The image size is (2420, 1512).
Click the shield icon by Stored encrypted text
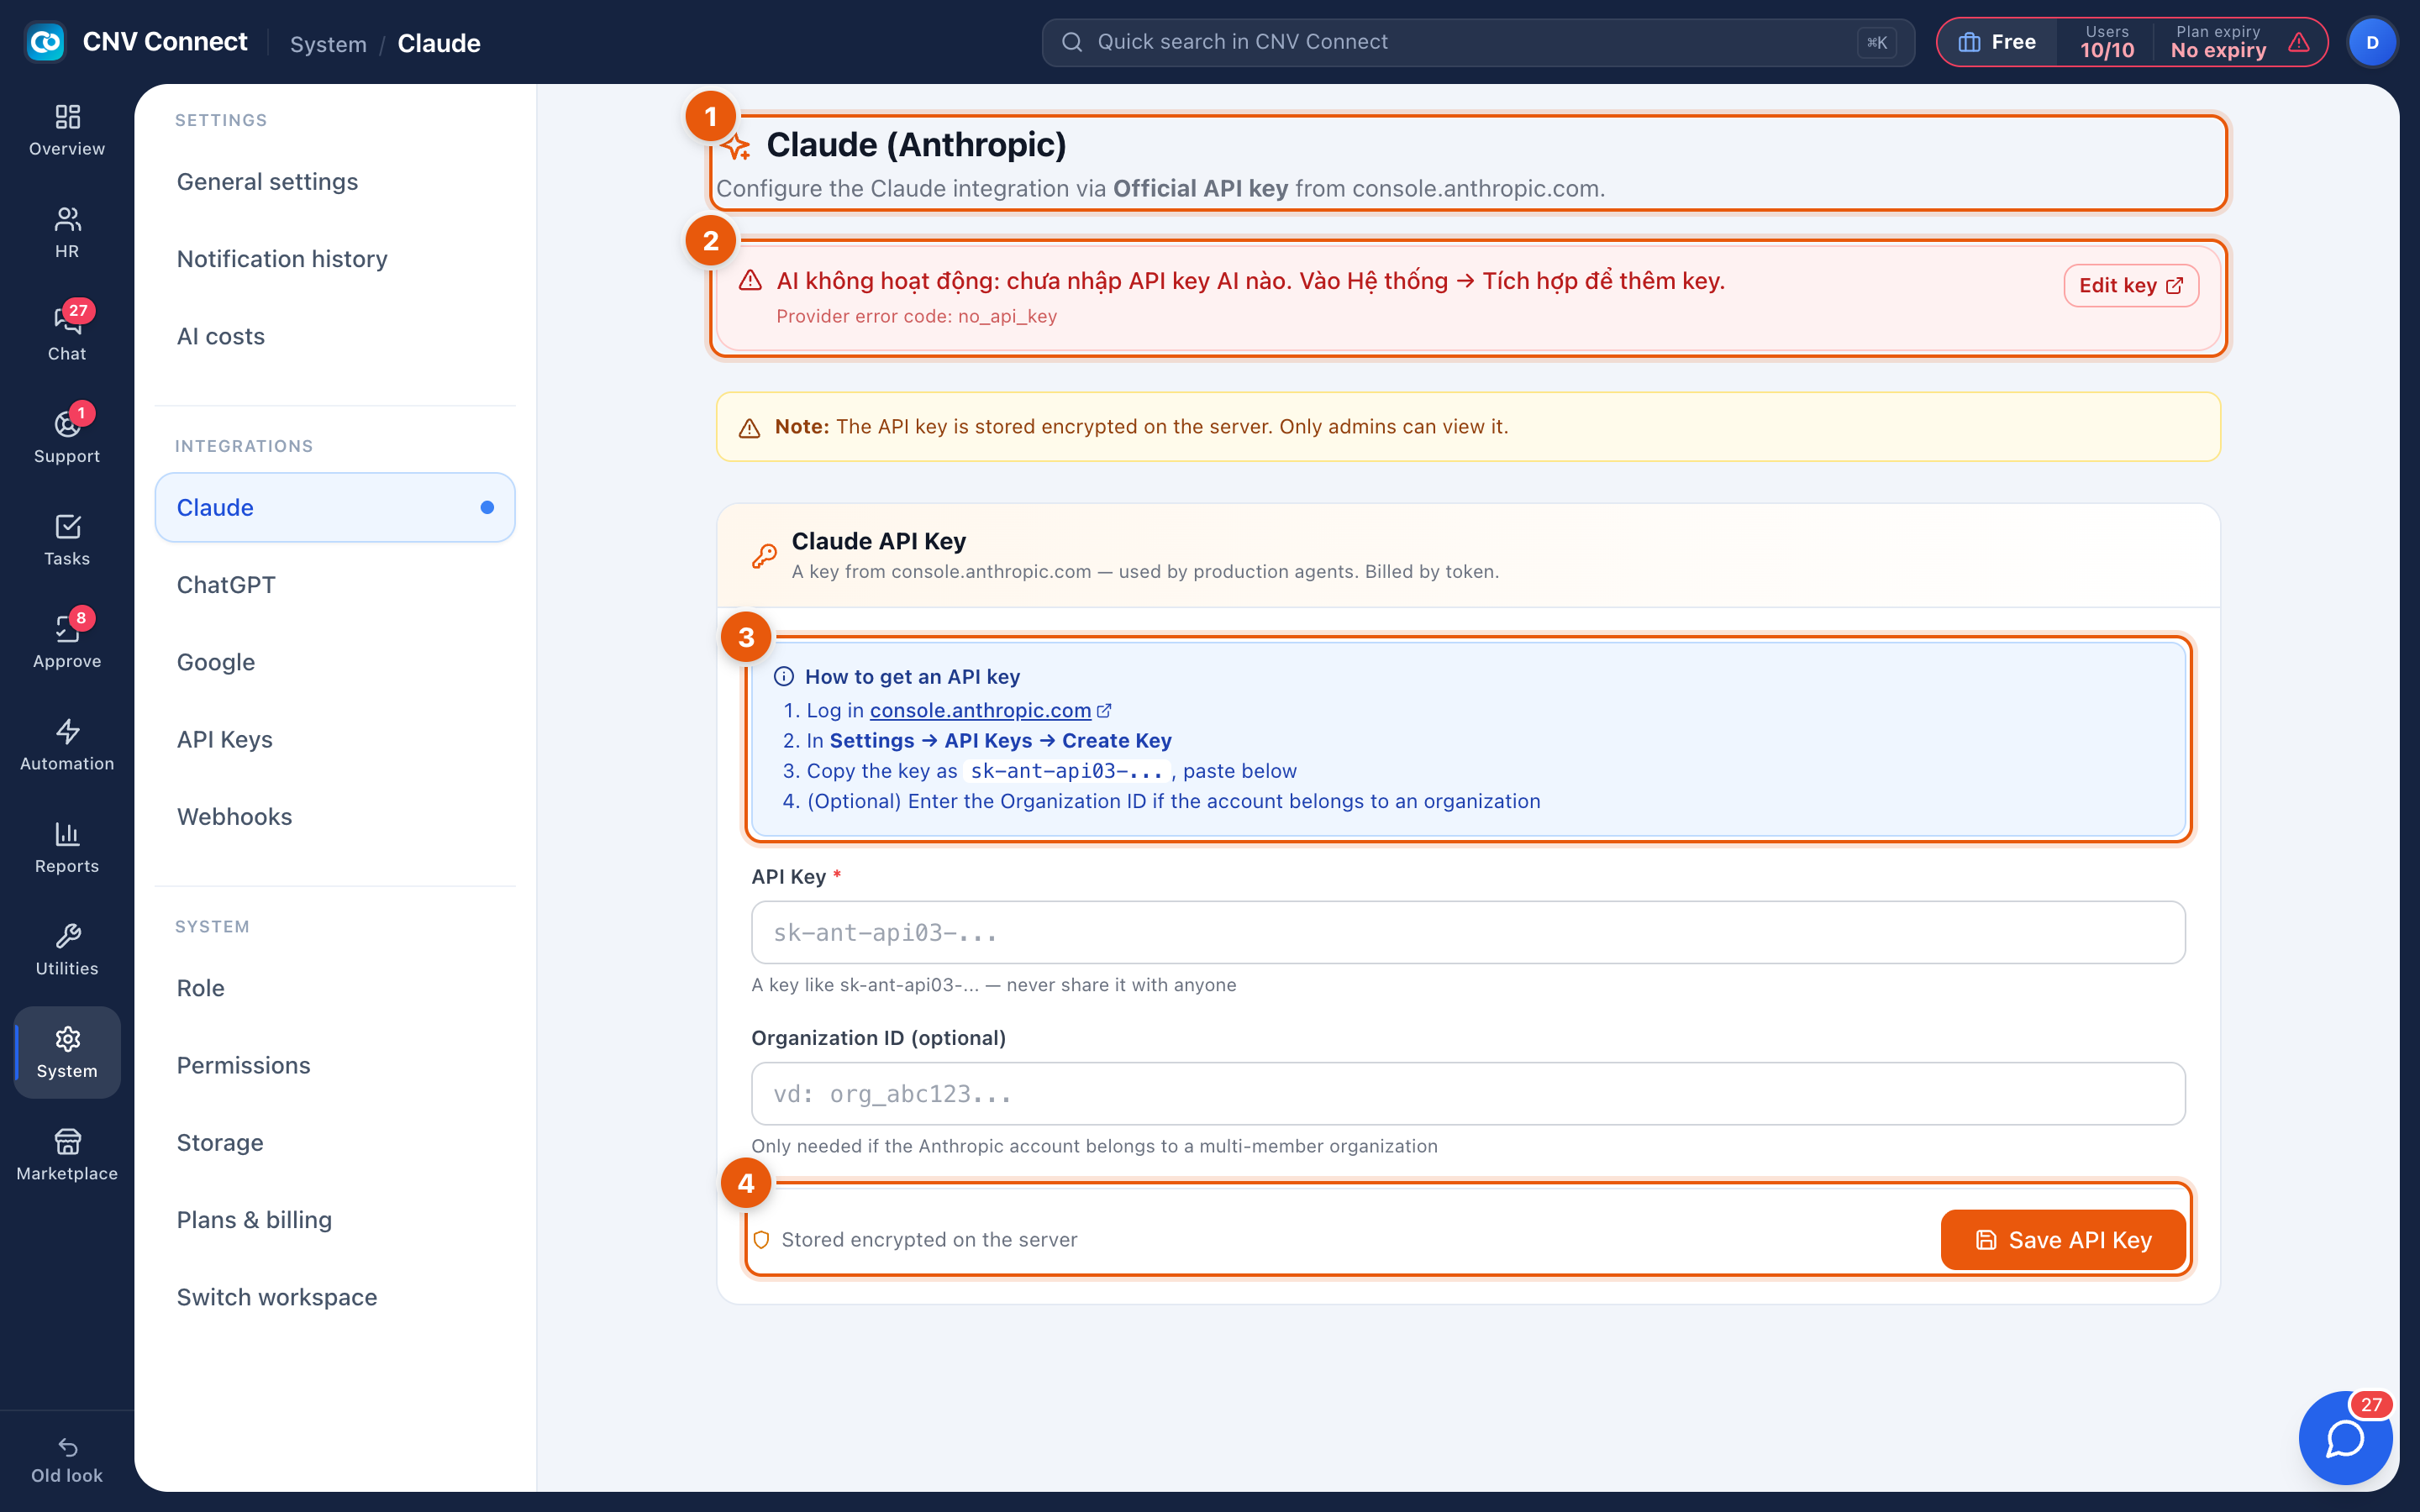point(761,1240)
